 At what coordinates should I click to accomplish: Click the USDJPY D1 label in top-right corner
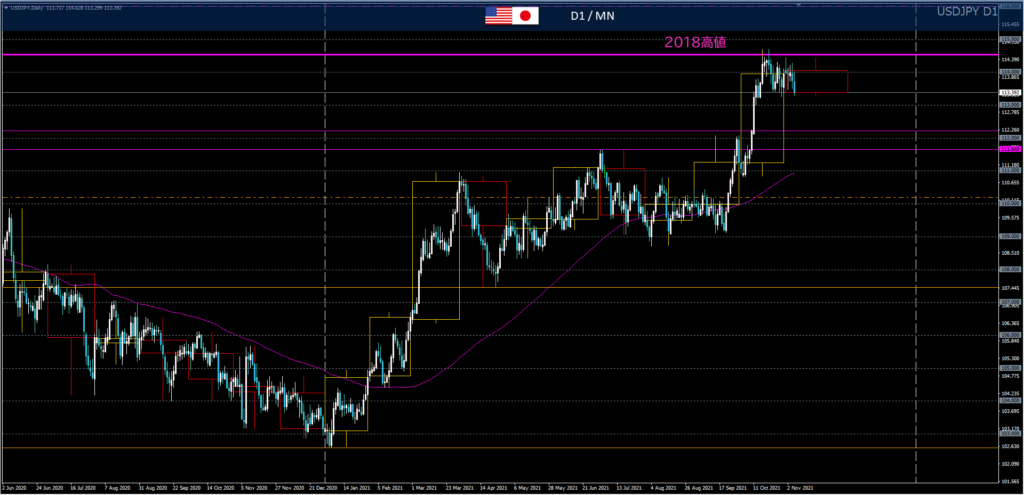click(965, 11)
